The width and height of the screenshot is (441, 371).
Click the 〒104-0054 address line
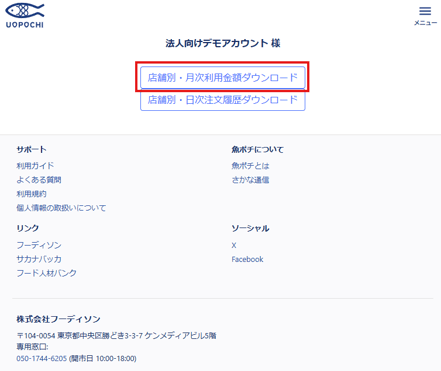click(x=116, y=335)
